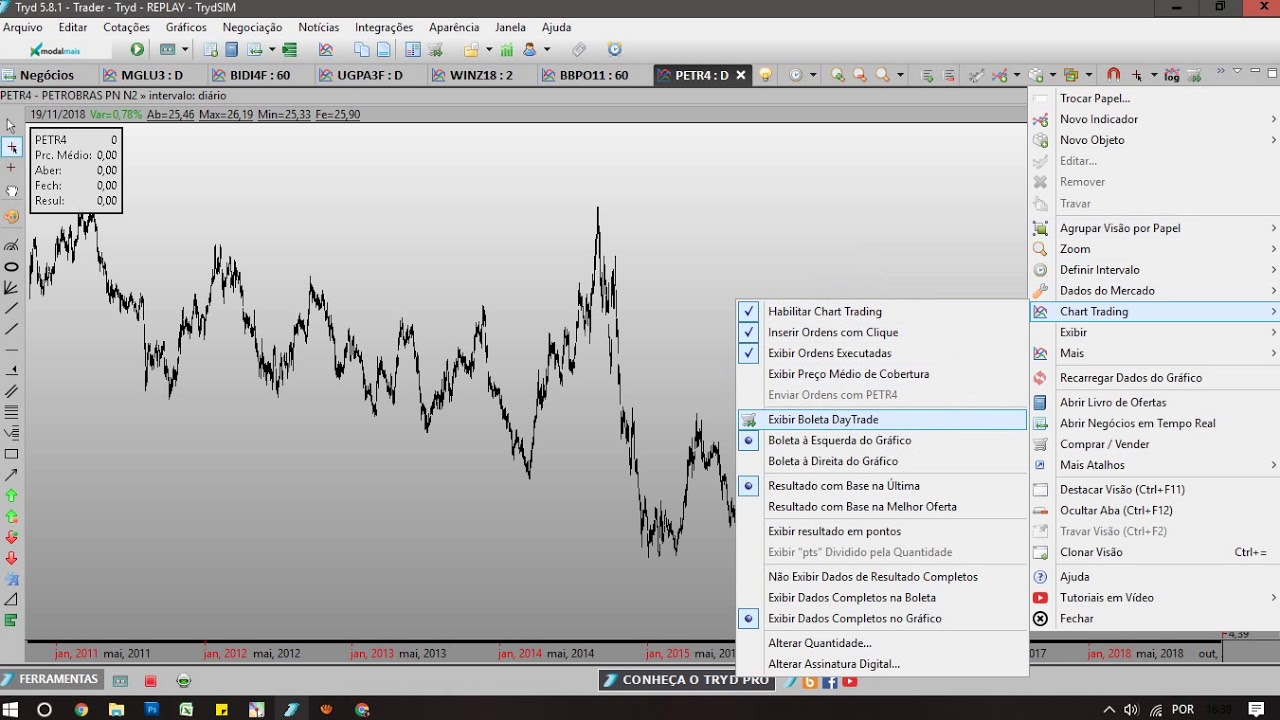This screenshot has width=1280, height=720.
Task: Click the volume icon in the system tray
Action: pos(1130,709)
